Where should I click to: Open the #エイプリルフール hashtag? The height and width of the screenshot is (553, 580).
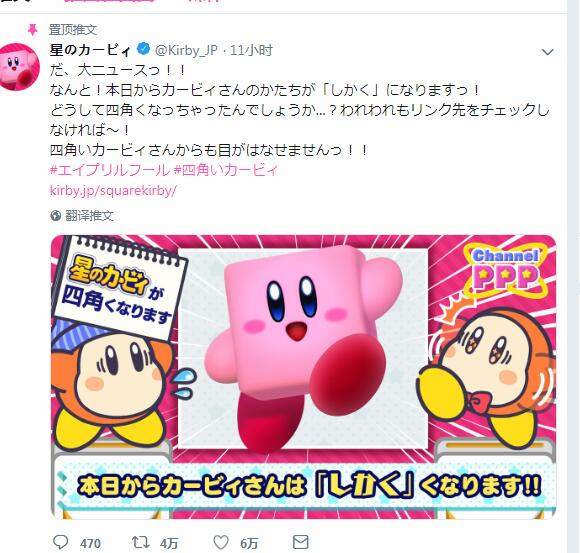(109, 170)
